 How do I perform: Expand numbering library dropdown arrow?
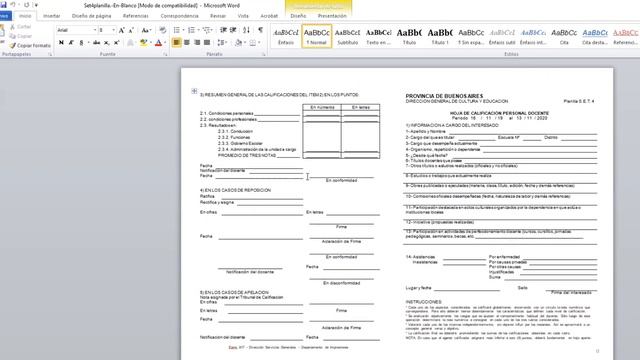[x=198, y=30]
